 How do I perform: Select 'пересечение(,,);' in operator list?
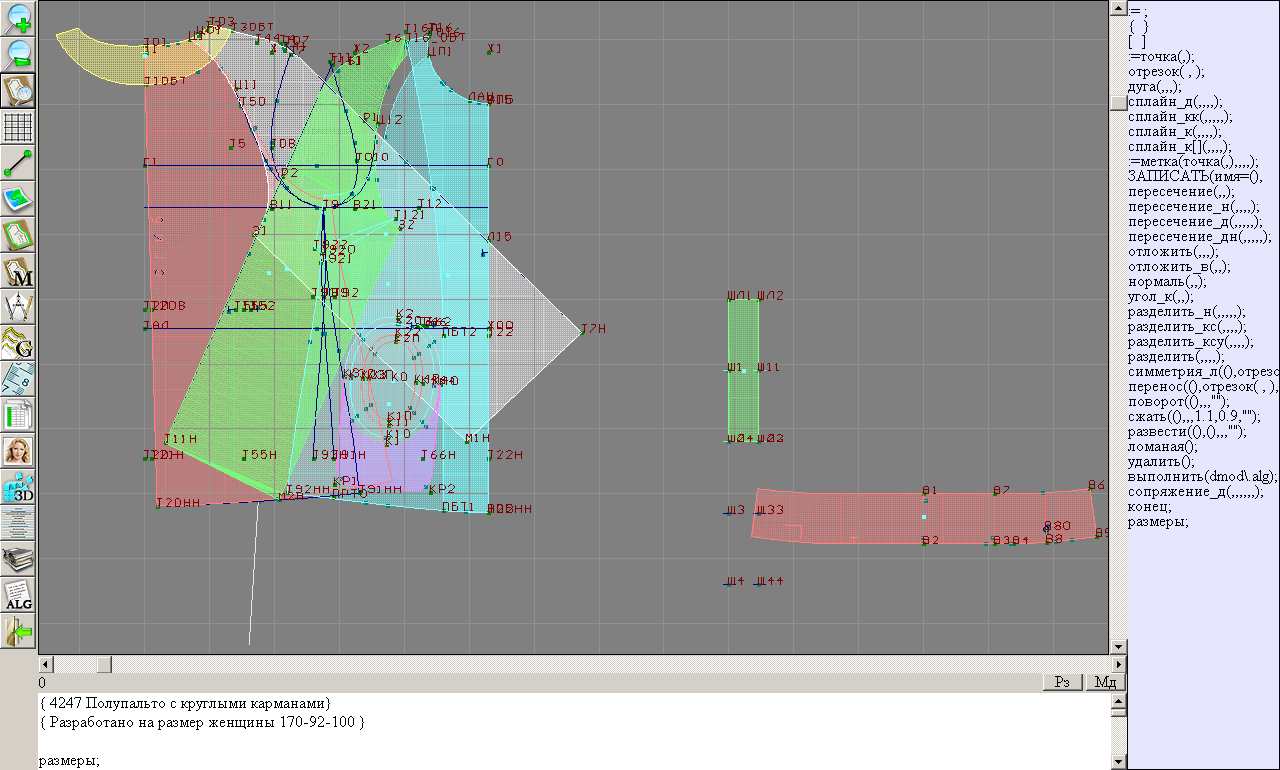(x=1181, y=192)
